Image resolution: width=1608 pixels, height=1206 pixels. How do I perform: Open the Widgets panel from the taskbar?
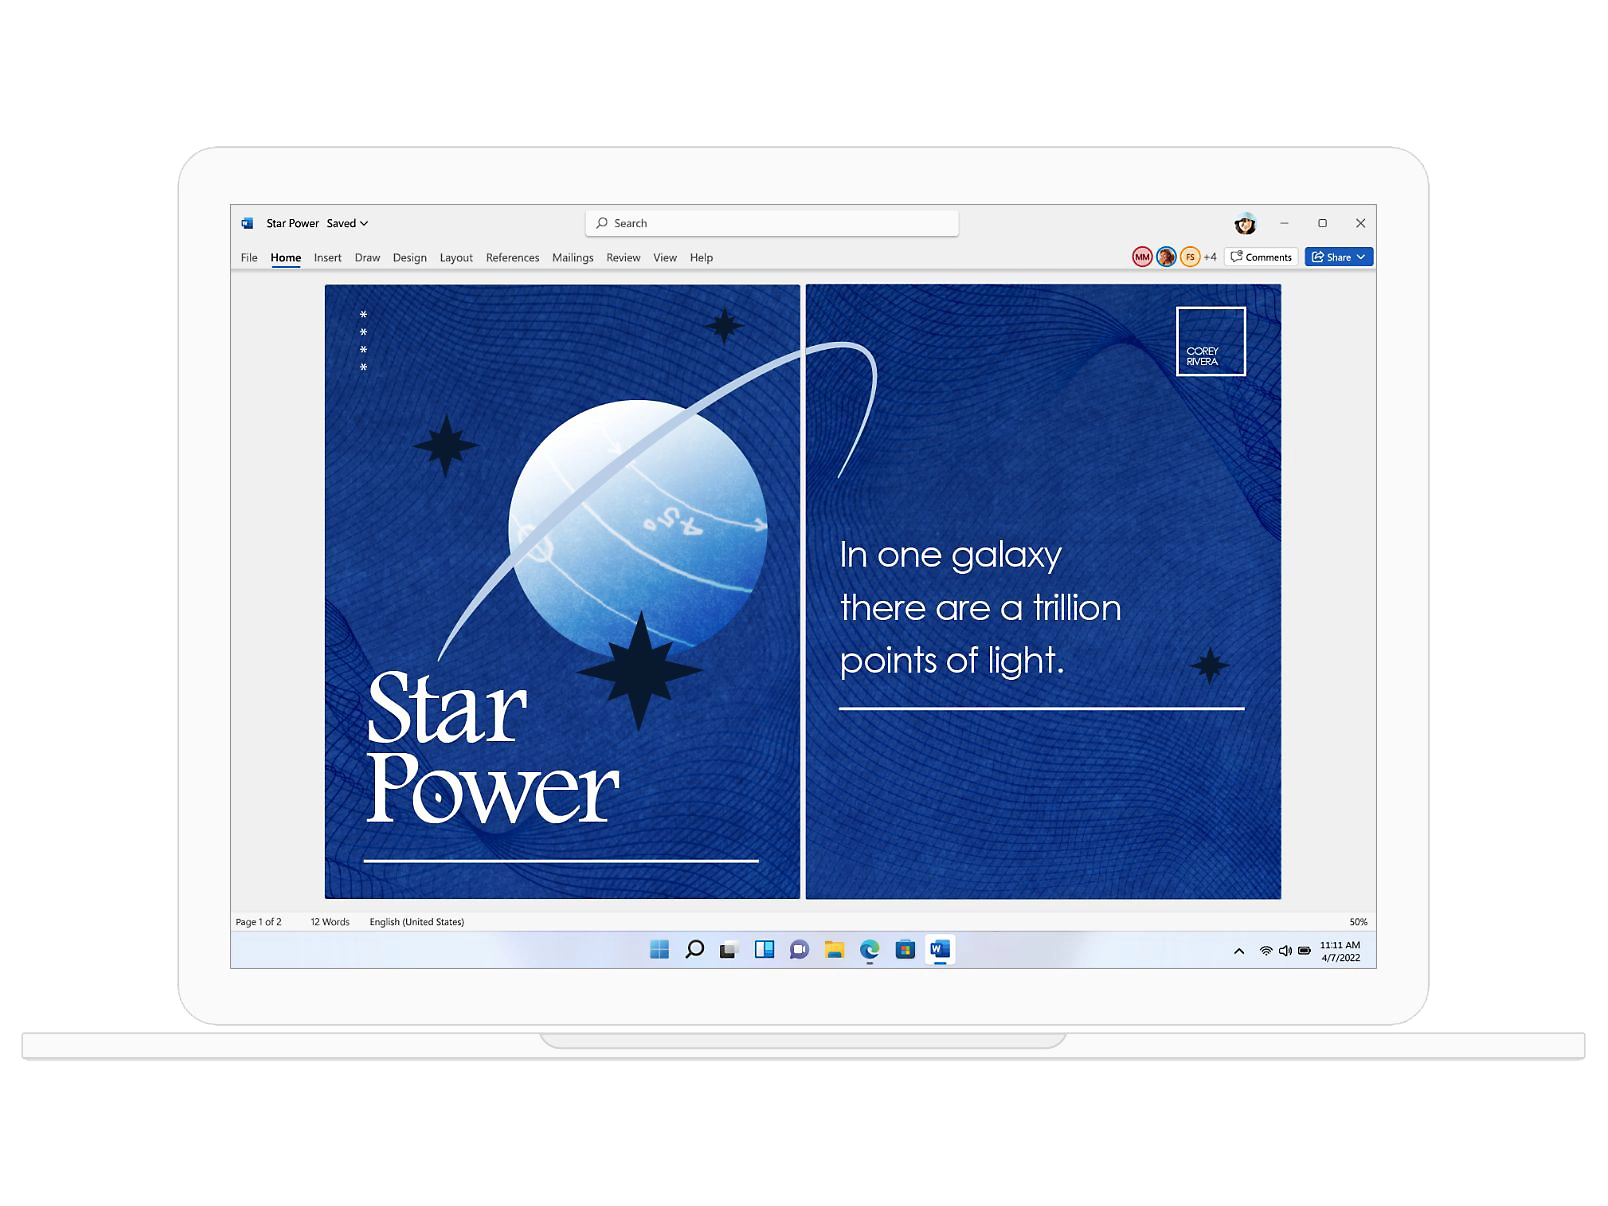764,950
